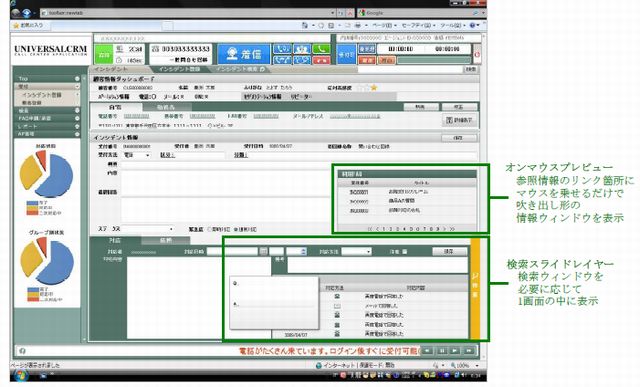
Task: Open the 受付方法 dropdown
Action: 137,155
